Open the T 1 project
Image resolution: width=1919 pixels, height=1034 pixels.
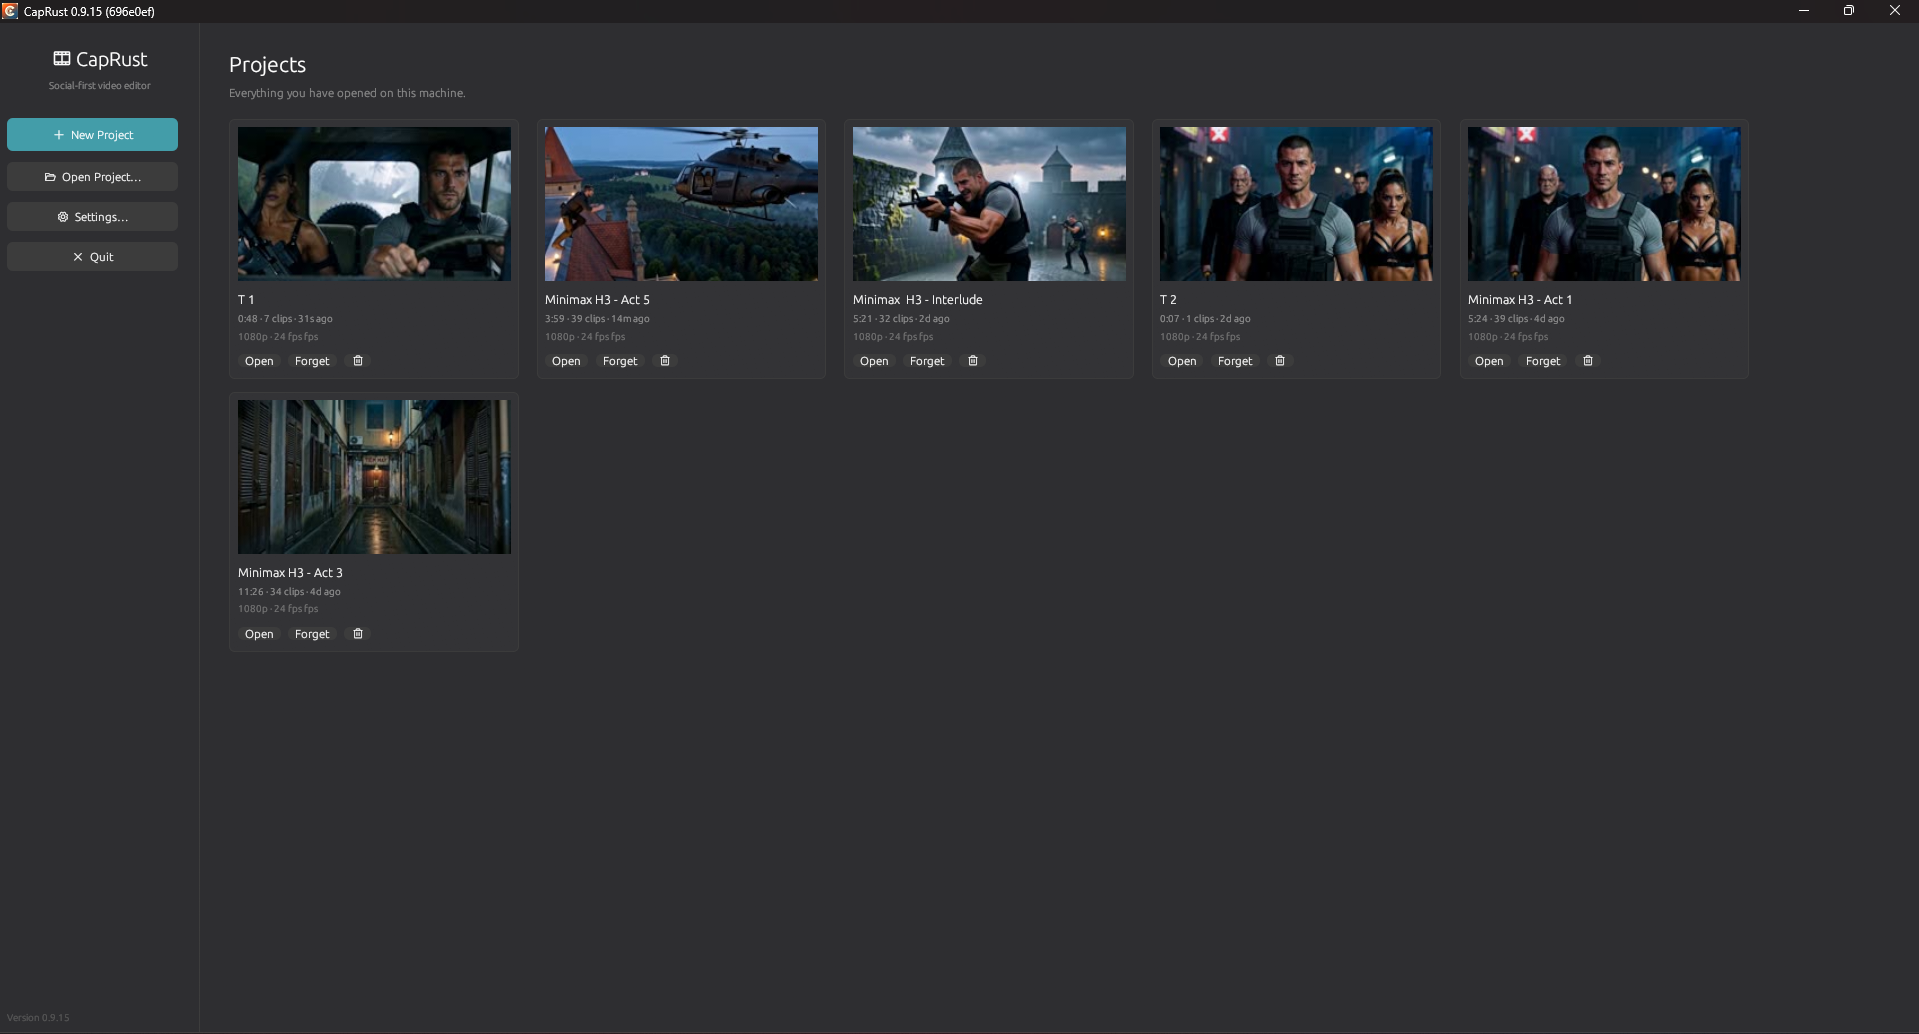pyautogui.click(x=259, y=361)
